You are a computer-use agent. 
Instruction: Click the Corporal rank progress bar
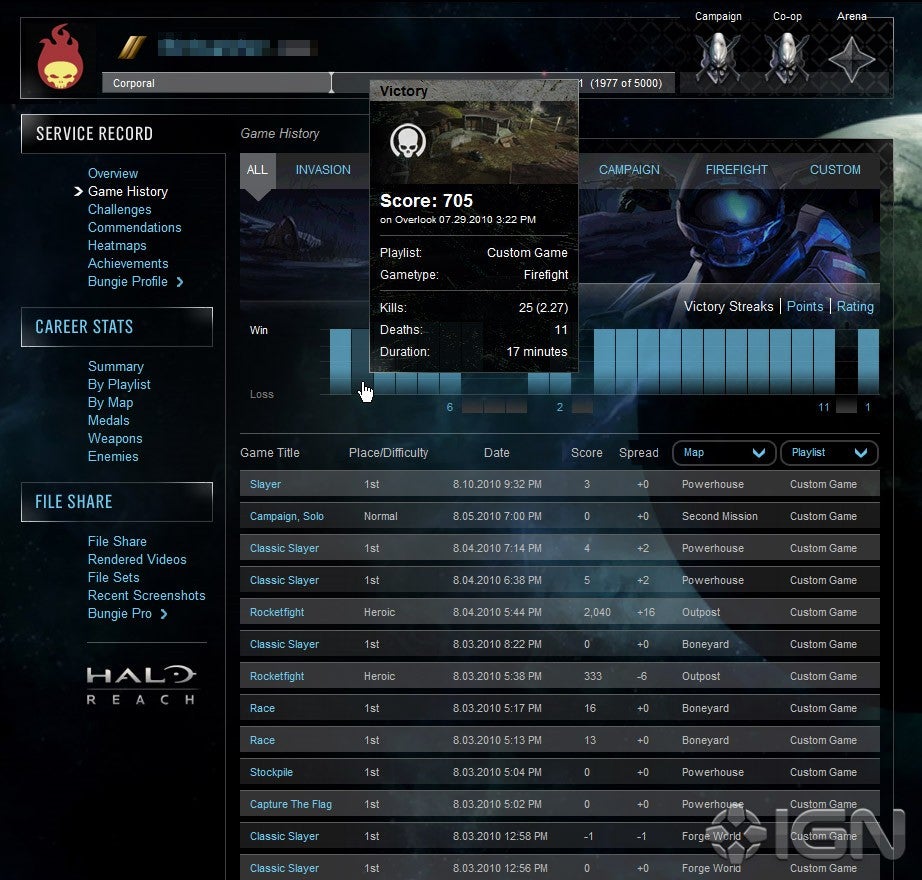pyautogui.click(x=389, y=83)
